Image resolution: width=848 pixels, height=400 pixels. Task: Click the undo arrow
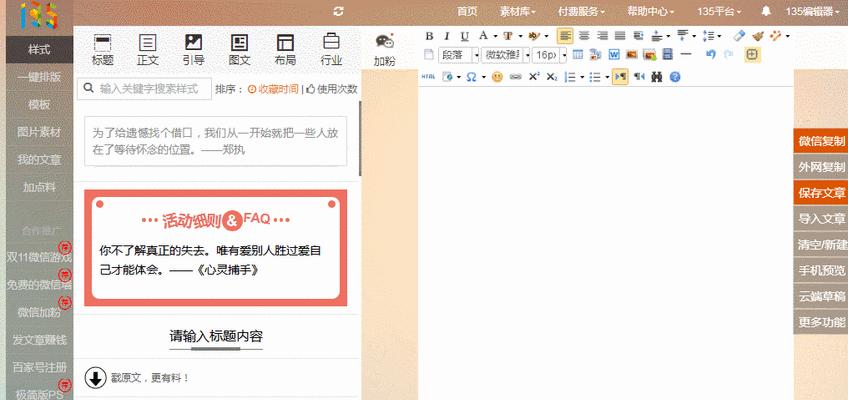(711, 55)
